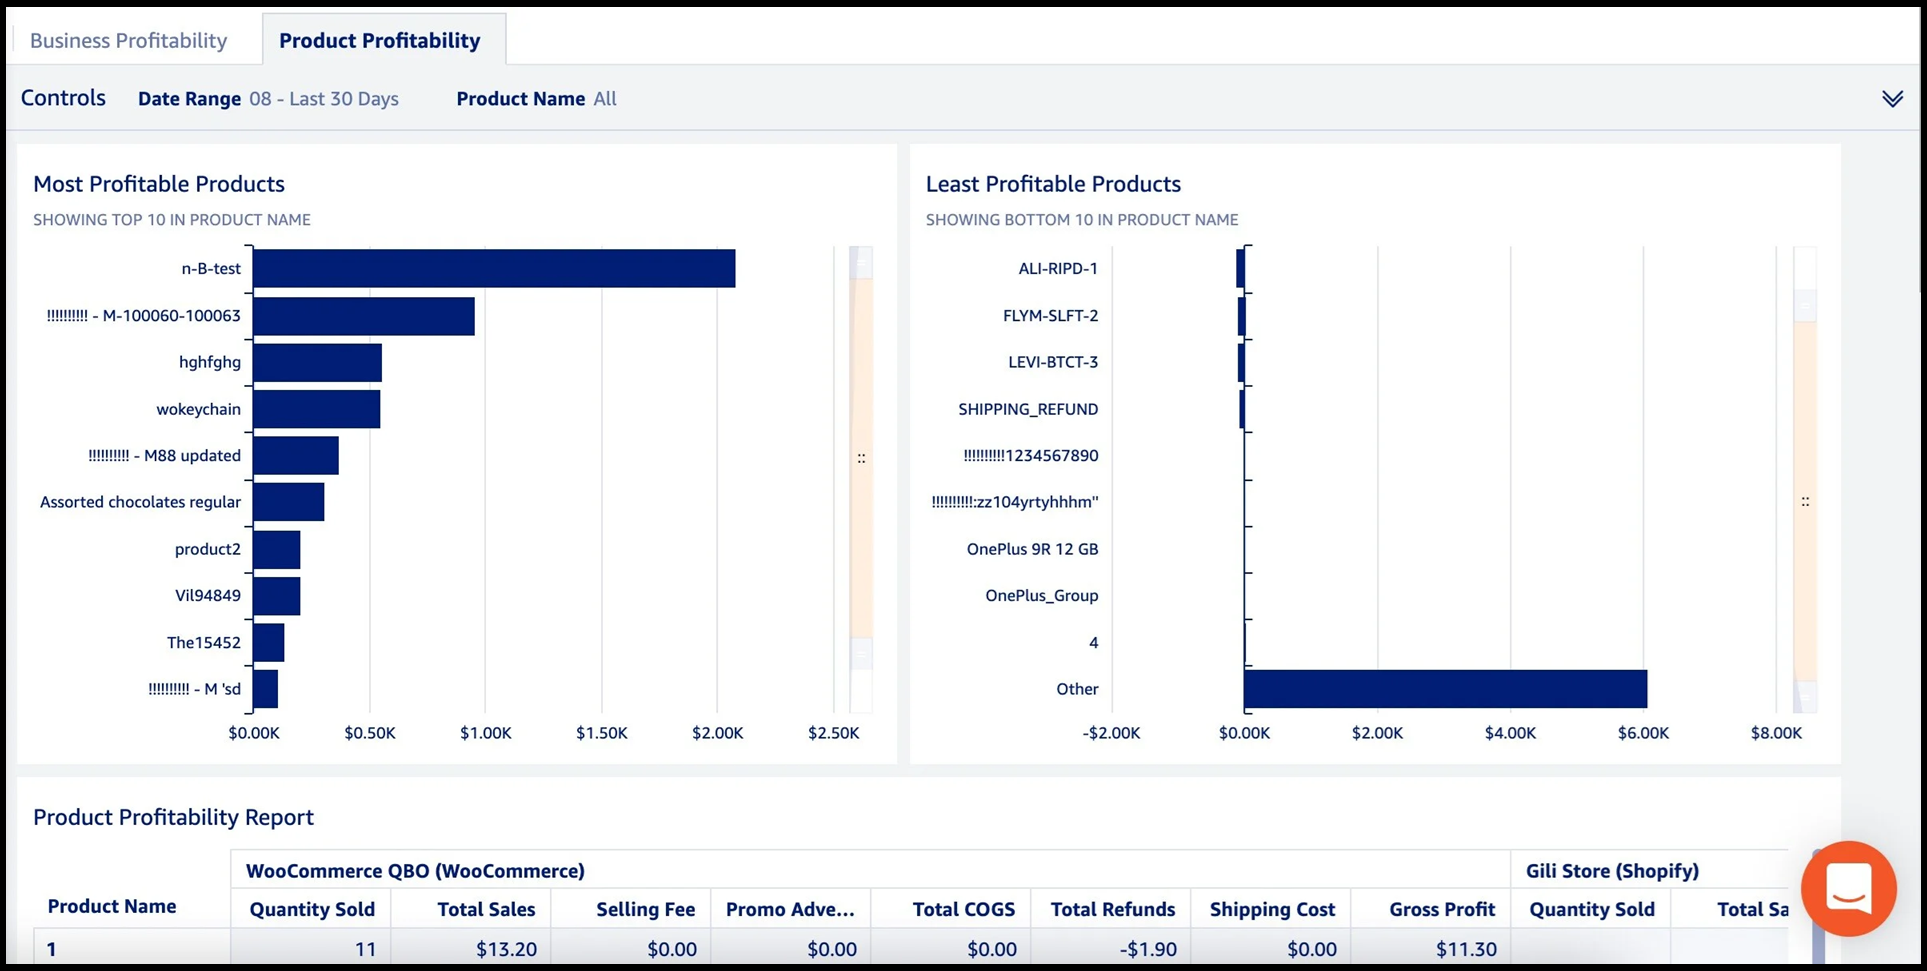Expand the Controls panel chevron
The height and width of the screenshot is (971, 1927).
1891,98
